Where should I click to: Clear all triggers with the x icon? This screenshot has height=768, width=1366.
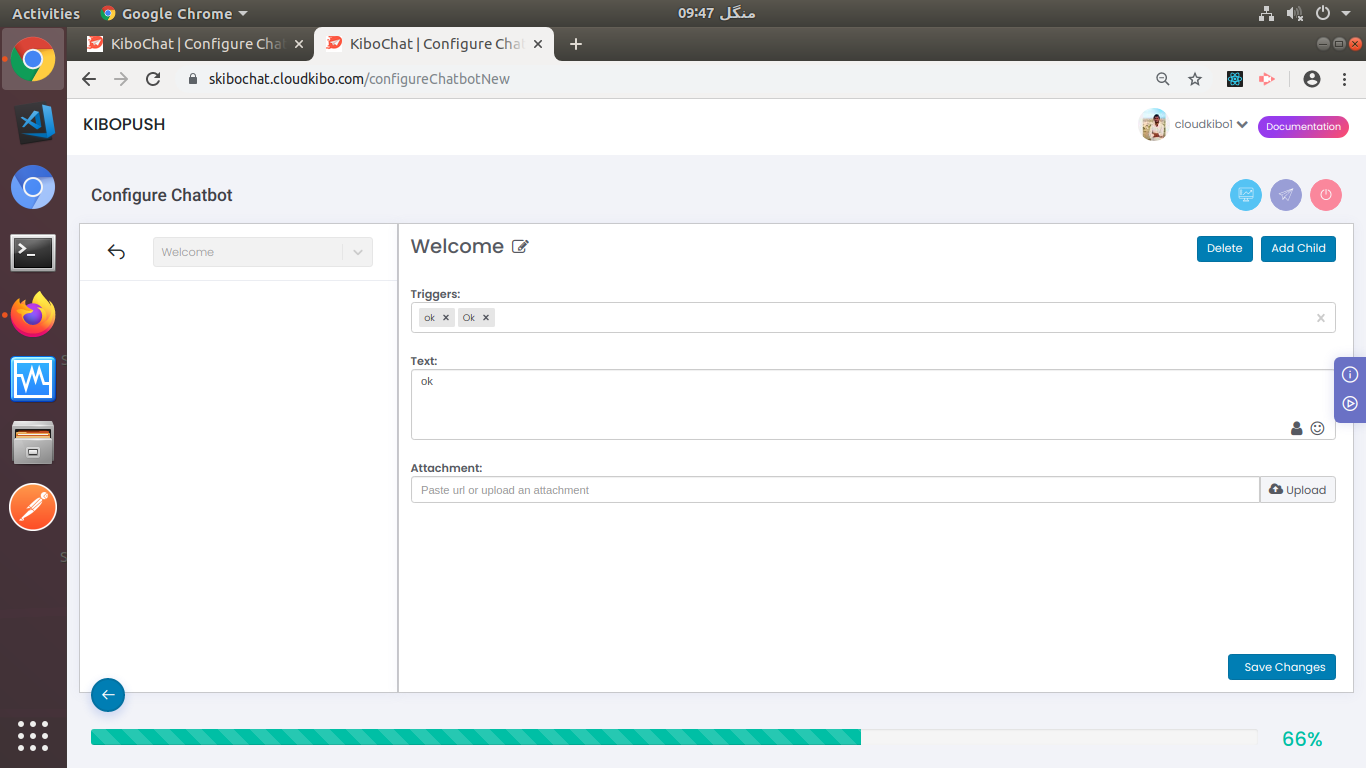click(x=1320, y=318)
